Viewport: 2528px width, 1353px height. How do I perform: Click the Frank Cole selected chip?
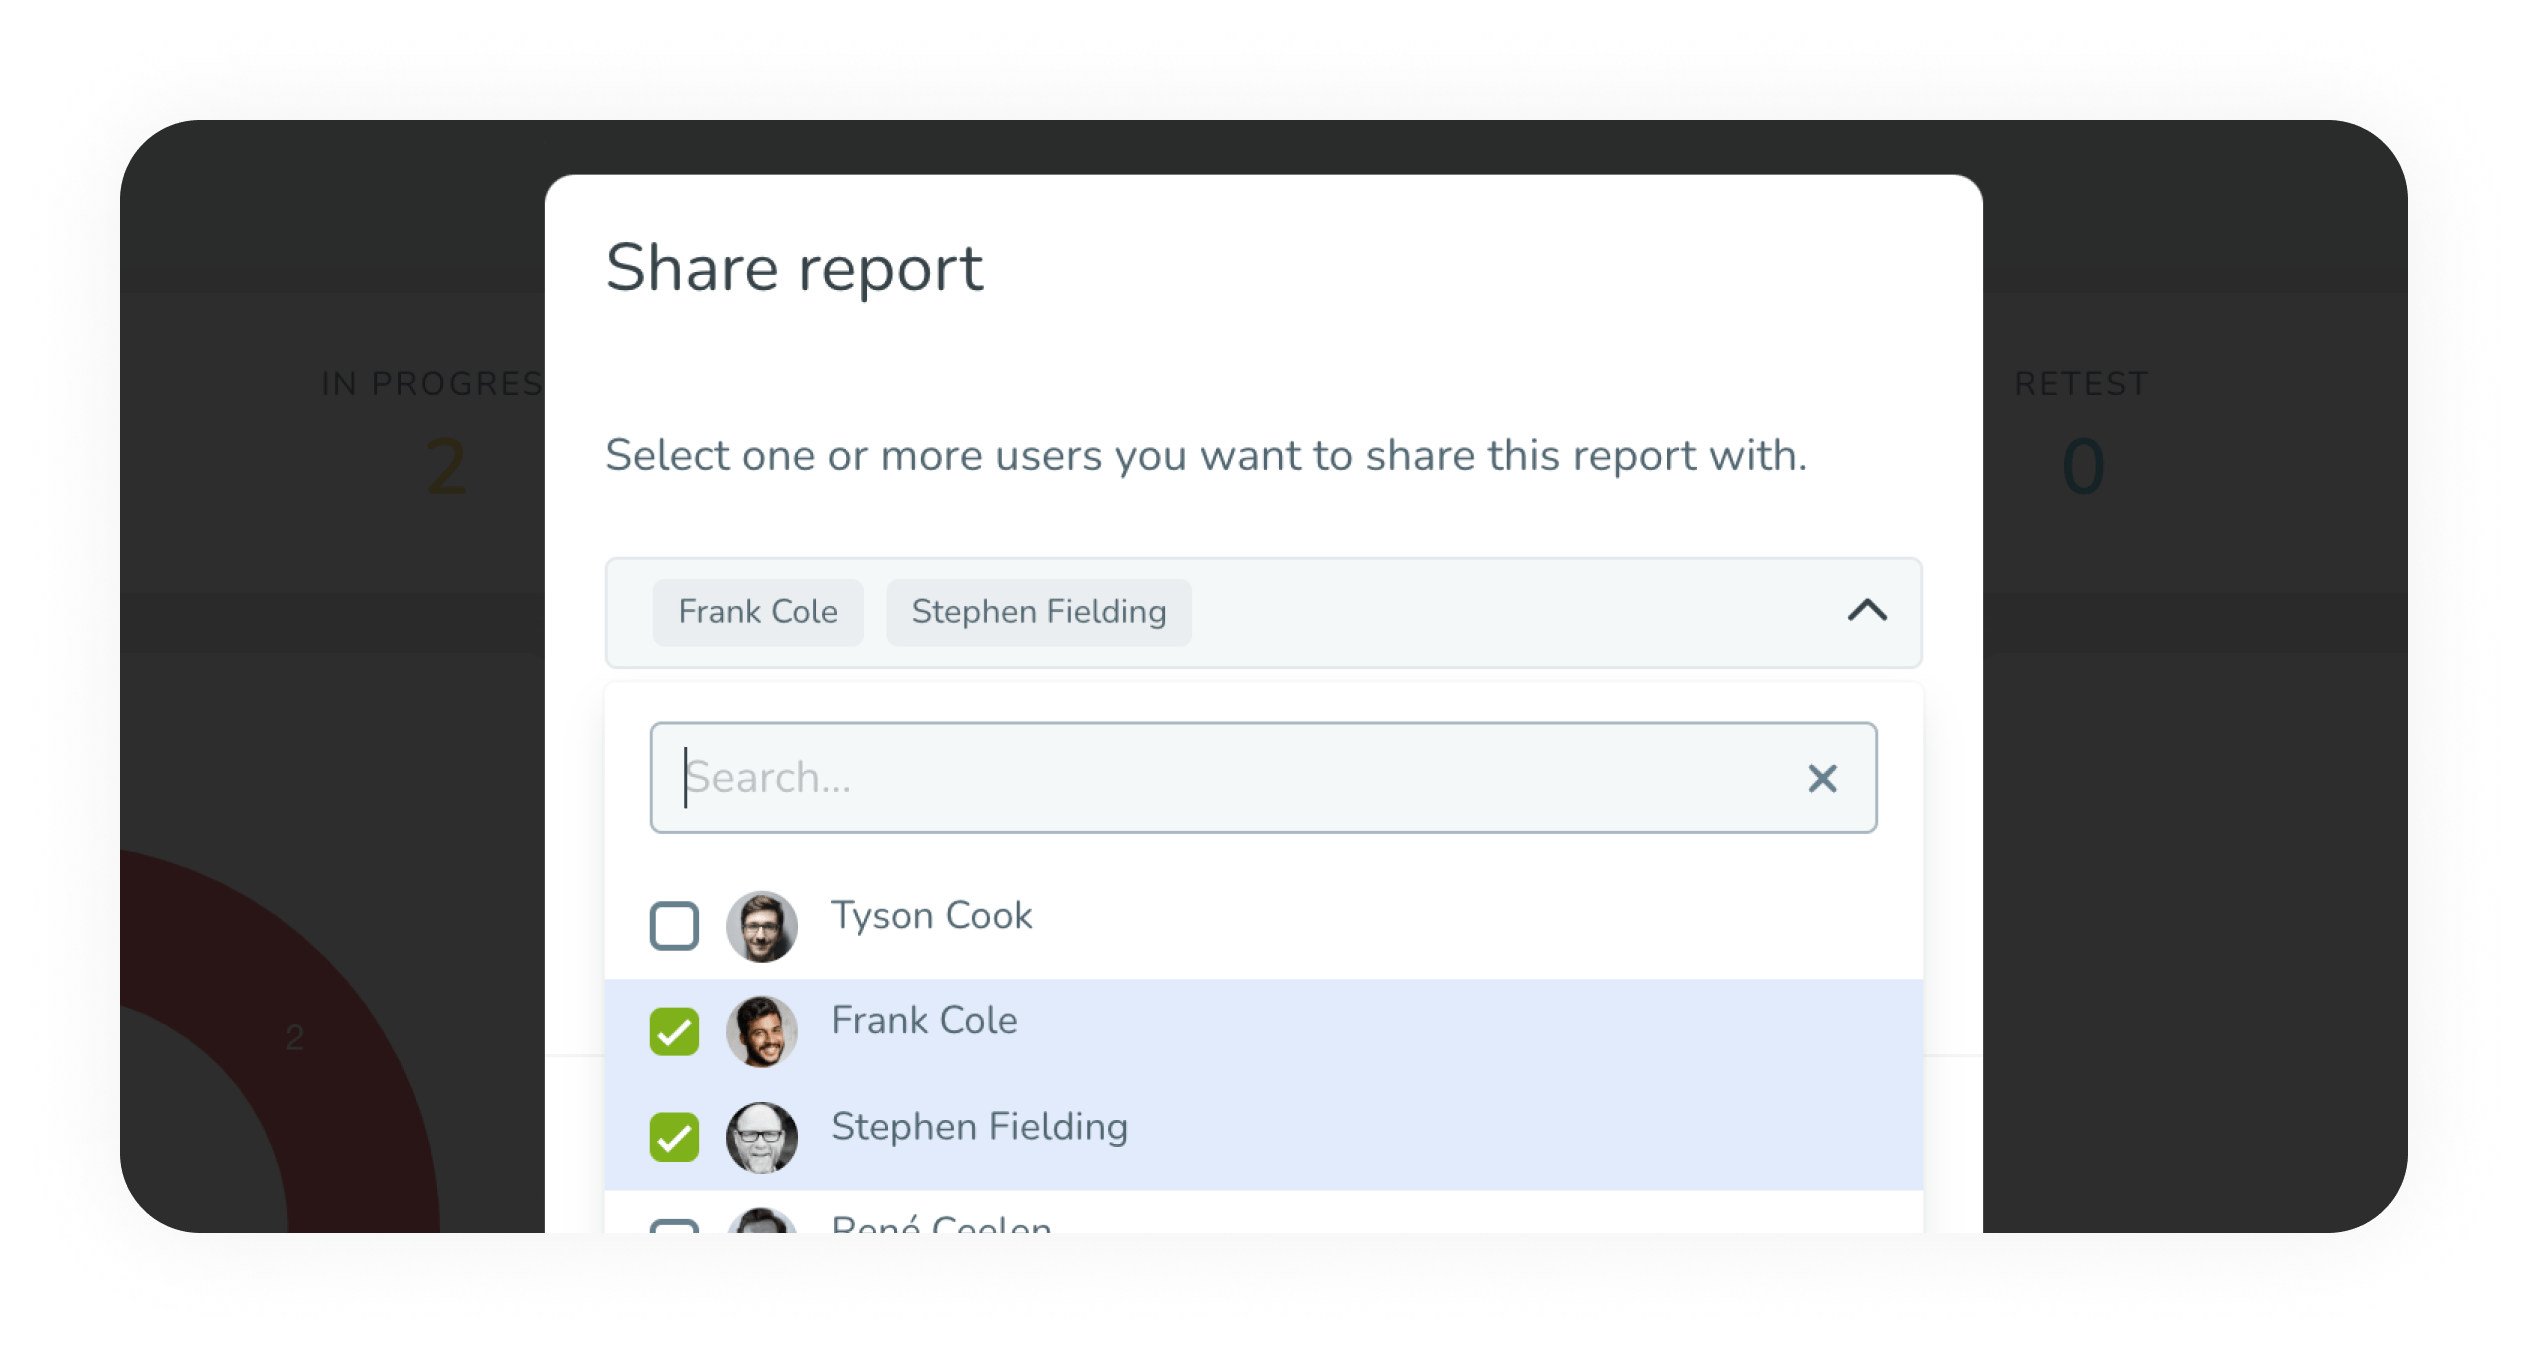pyautogui.click(x=758, y=612)
